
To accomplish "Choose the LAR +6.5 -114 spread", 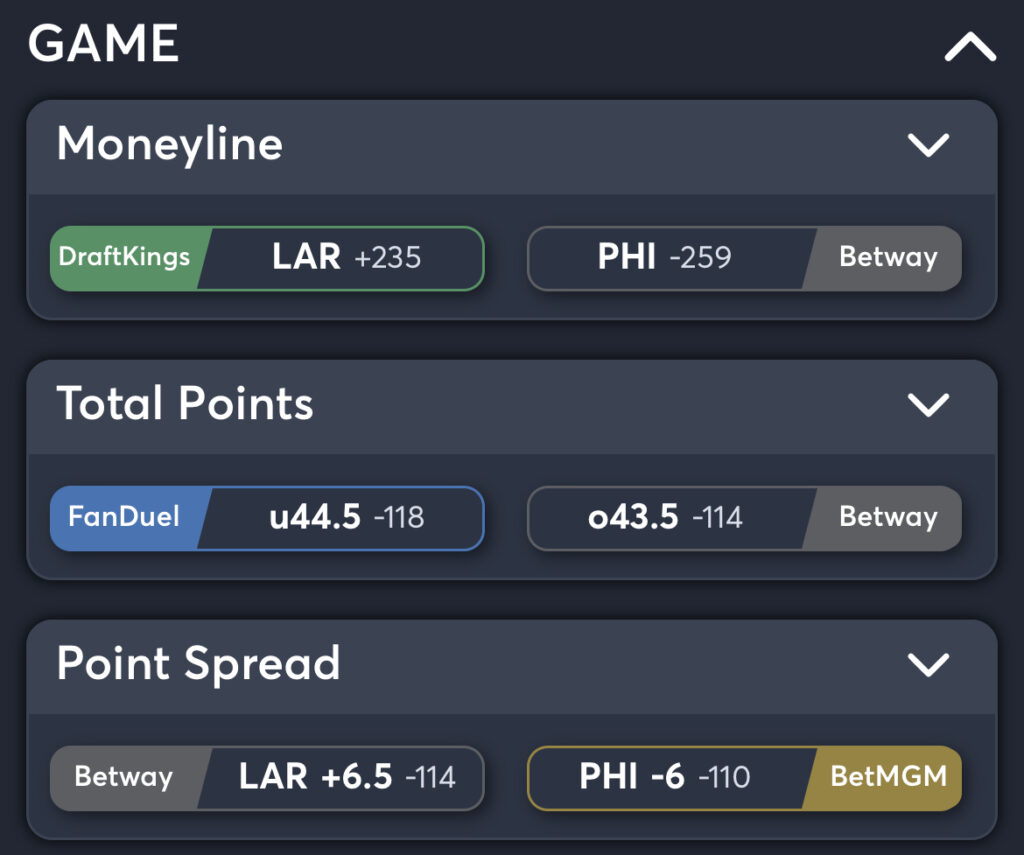I will click(x=345, y=777).
